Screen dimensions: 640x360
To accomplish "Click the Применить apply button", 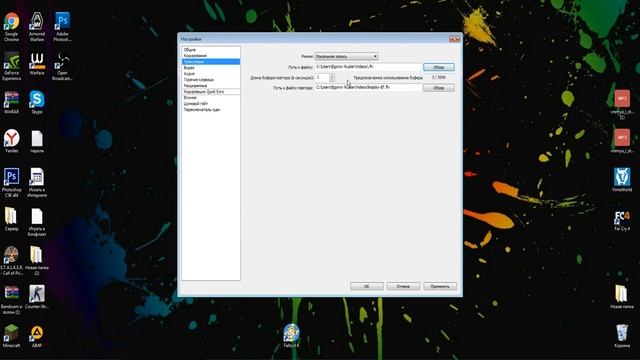I will coord(440,286).
